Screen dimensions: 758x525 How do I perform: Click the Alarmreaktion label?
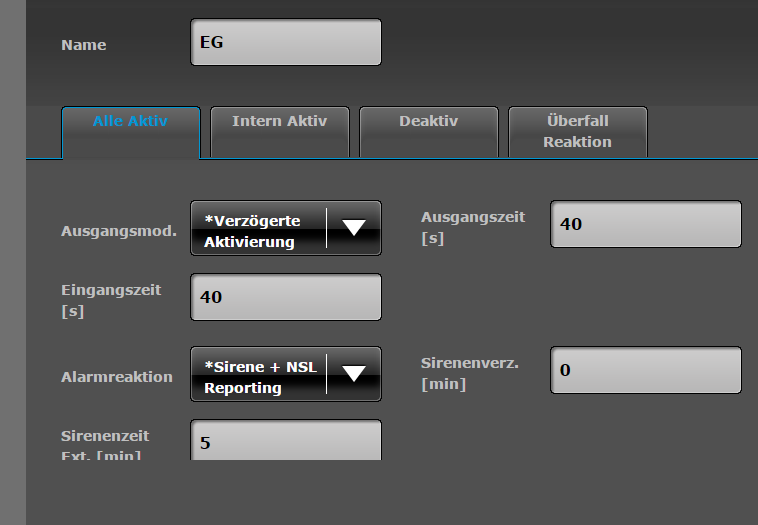point(116,377)
